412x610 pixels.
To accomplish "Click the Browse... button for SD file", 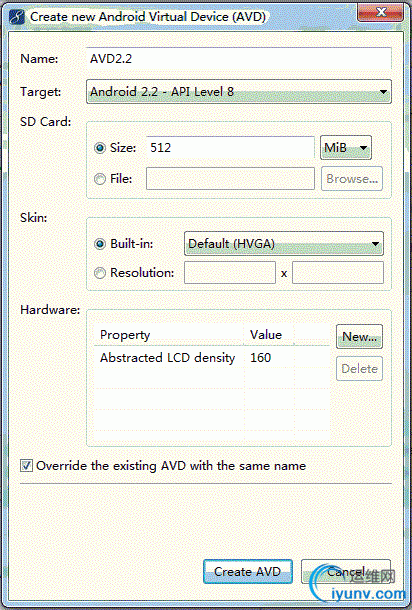I will click(352, 179).
